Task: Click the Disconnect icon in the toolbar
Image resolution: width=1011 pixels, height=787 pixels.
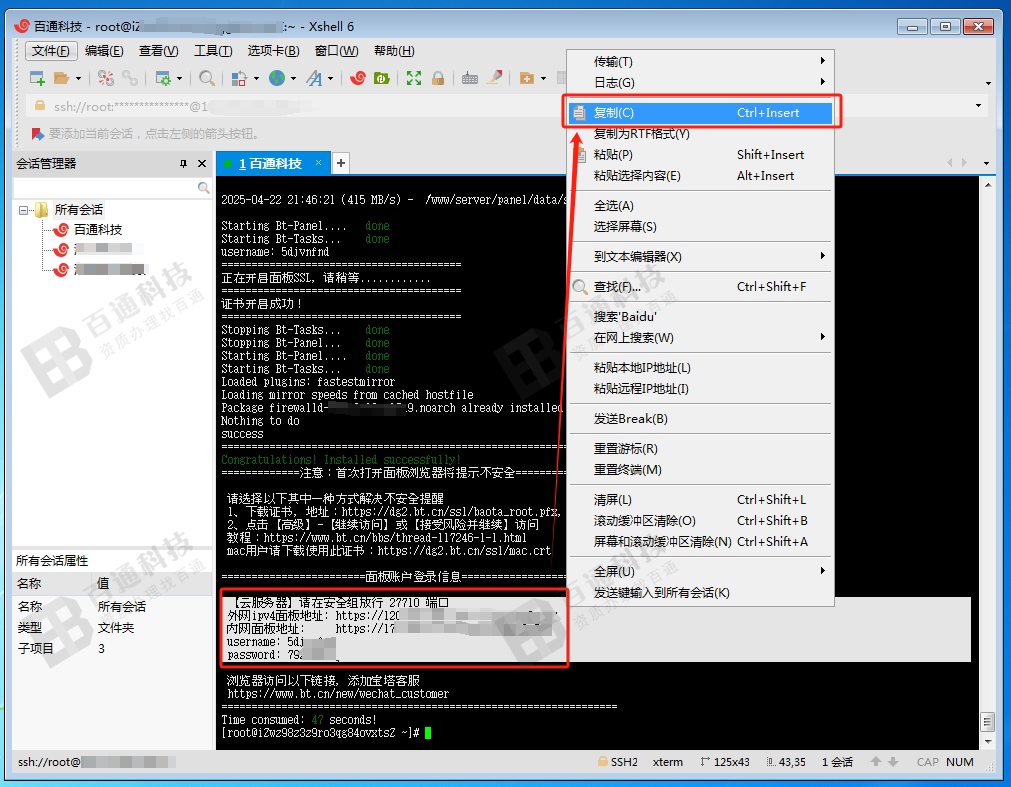Action: (x=106, y=78)
